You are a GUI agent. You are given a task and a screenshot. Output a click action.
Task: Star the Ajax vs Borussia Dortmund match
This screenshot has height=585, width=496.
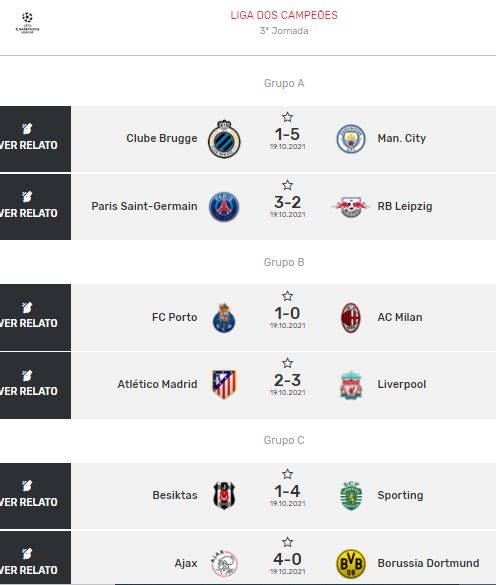pos(287,542)
